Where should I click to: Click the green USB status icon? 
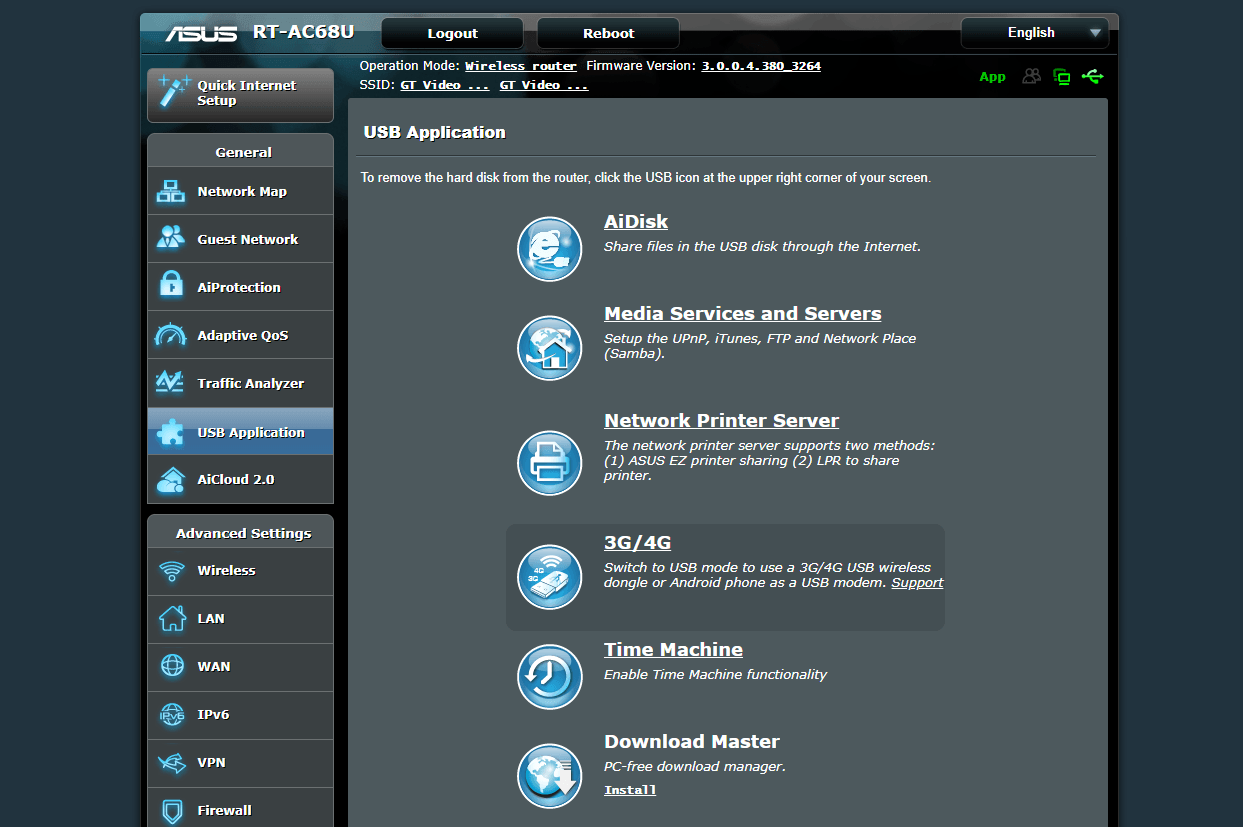[1092, 76]
